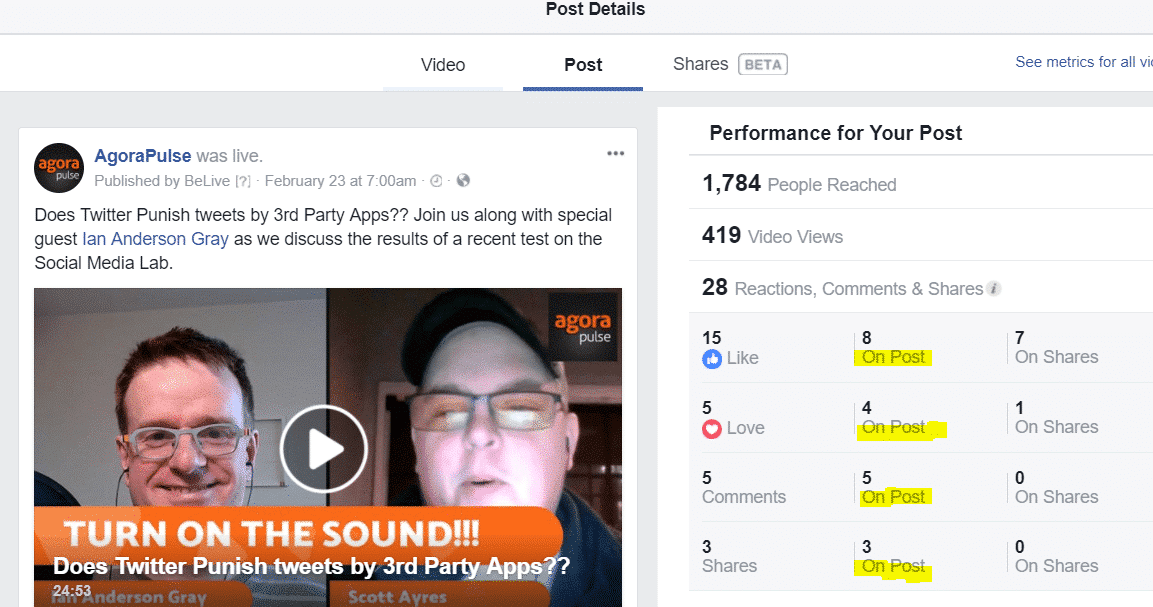This screenshot has width=1153, height=607.
Task: Click the red Love heart icon
Action: coord(712,429)
